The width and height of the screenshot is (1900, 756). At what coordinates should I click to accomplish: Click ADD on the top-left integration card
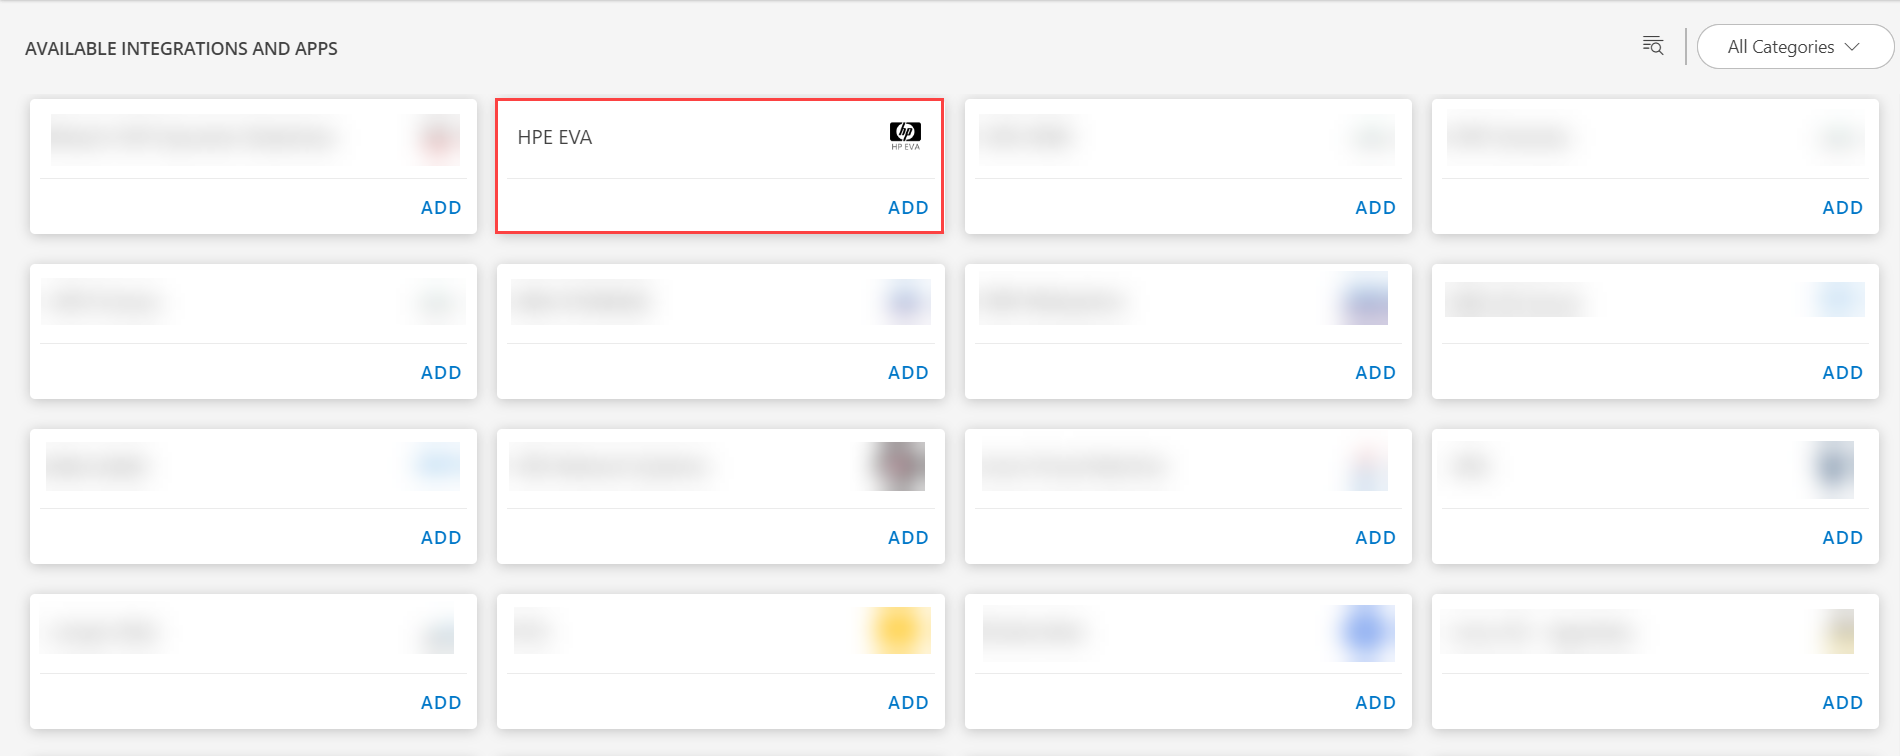[441, 207]
